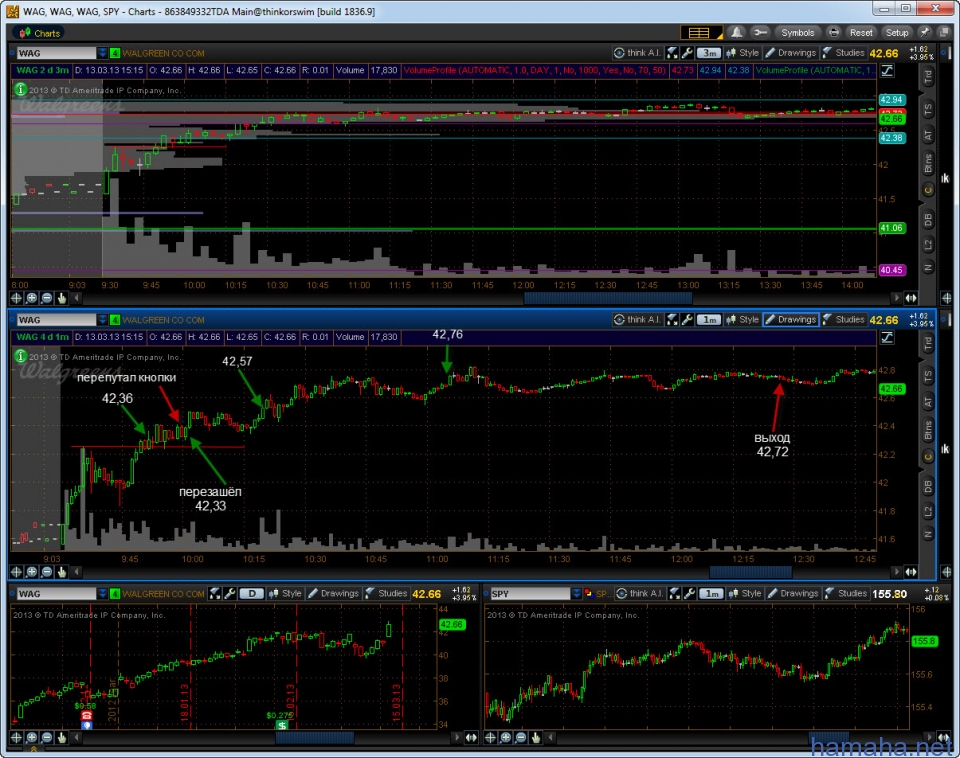Zoom out on the 3m WAG chart
Screen dimensions: 960x758
pyautogui.click(x=47, y=298)
